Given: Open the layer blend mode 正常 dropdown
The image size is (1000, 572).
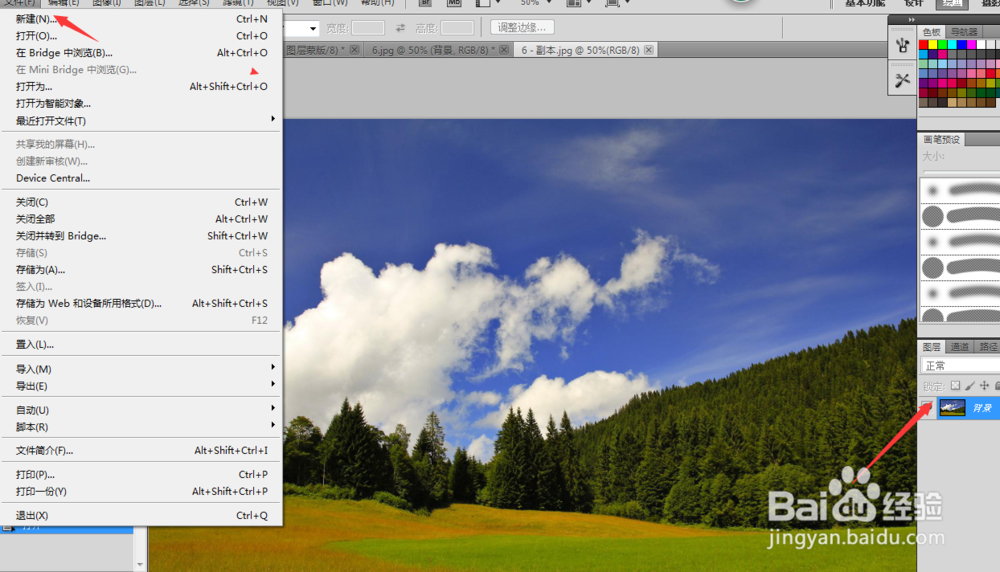Looking at the screenshot, I should (x=960, y=365).
